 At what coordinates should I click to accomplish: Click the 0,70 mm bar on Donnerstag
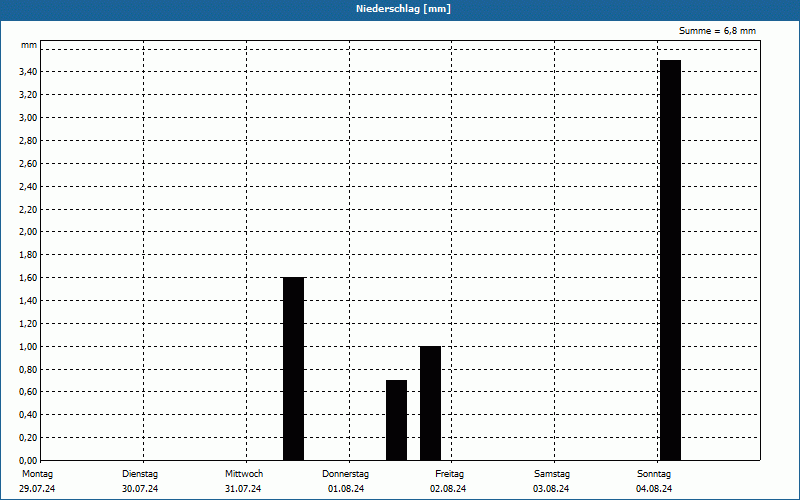click(x=396, y=420)
